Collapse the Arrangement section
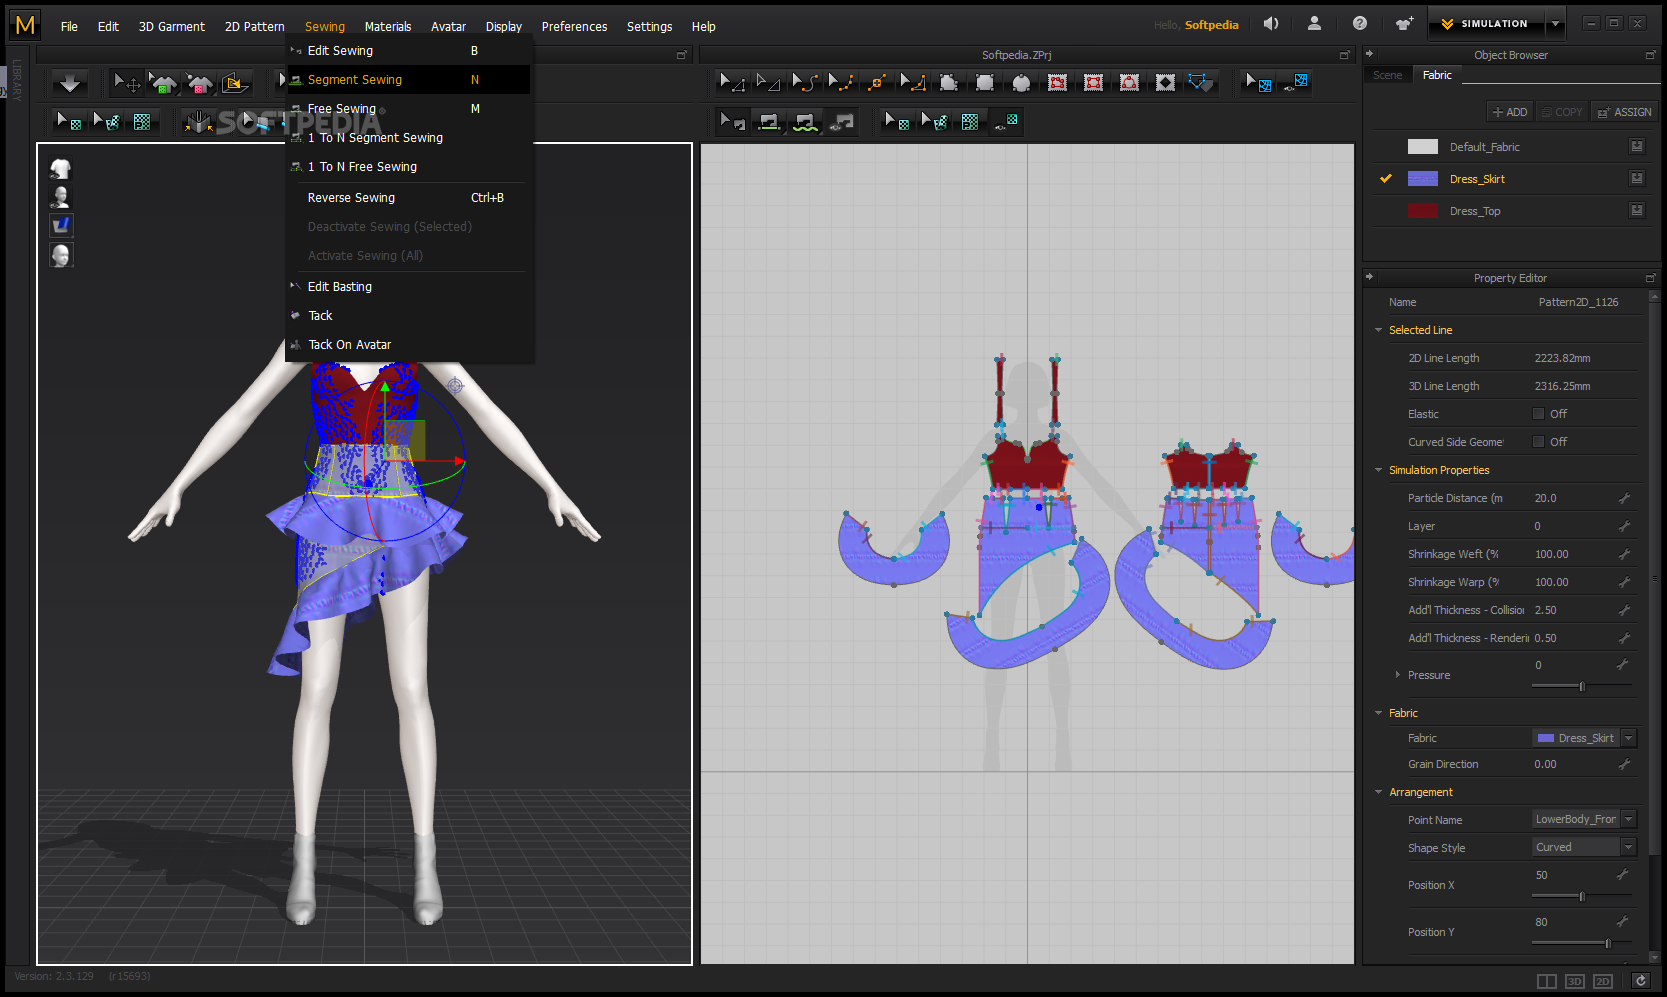This screenshot has height=997, width=1667. click(1379, 792)
